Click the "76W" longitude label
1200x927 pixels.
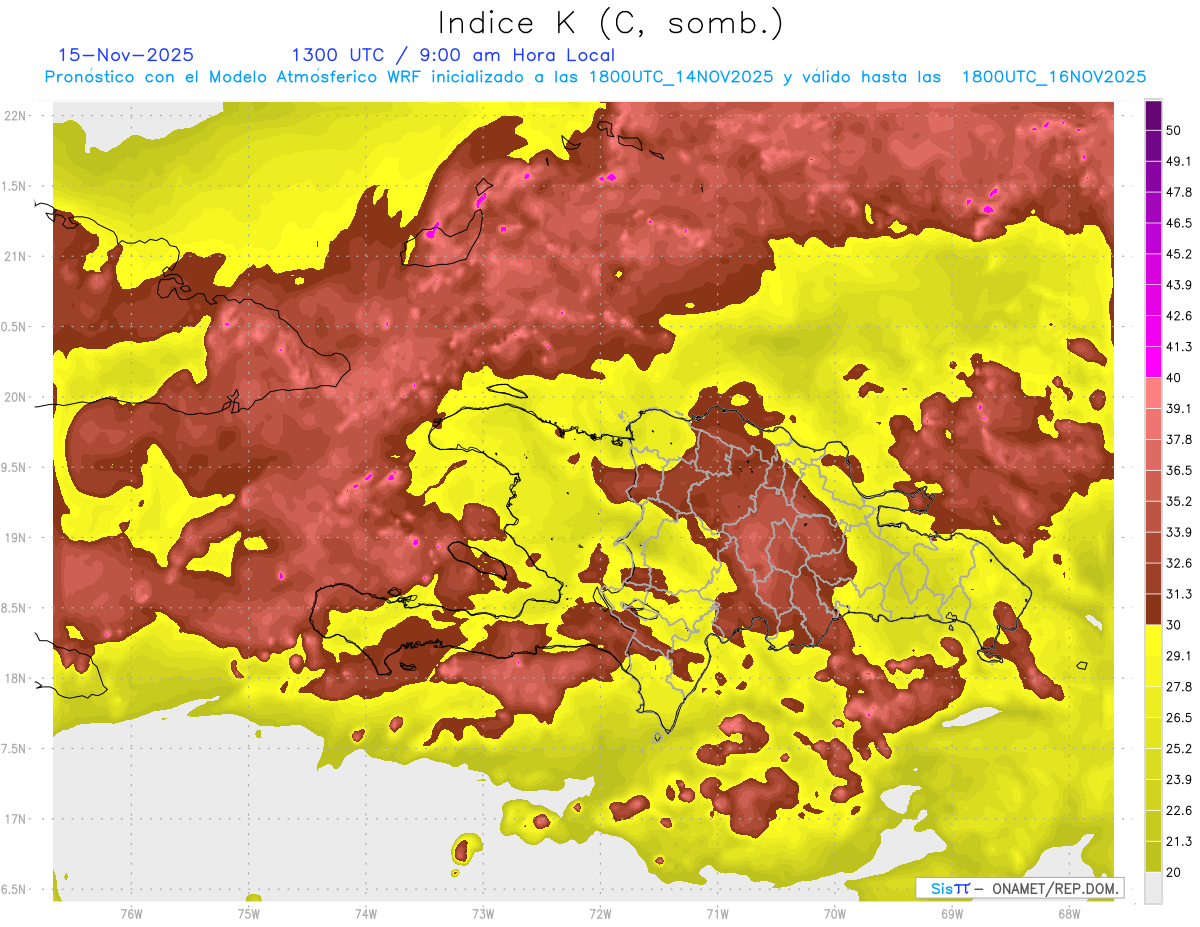click(x=131, y=914)
